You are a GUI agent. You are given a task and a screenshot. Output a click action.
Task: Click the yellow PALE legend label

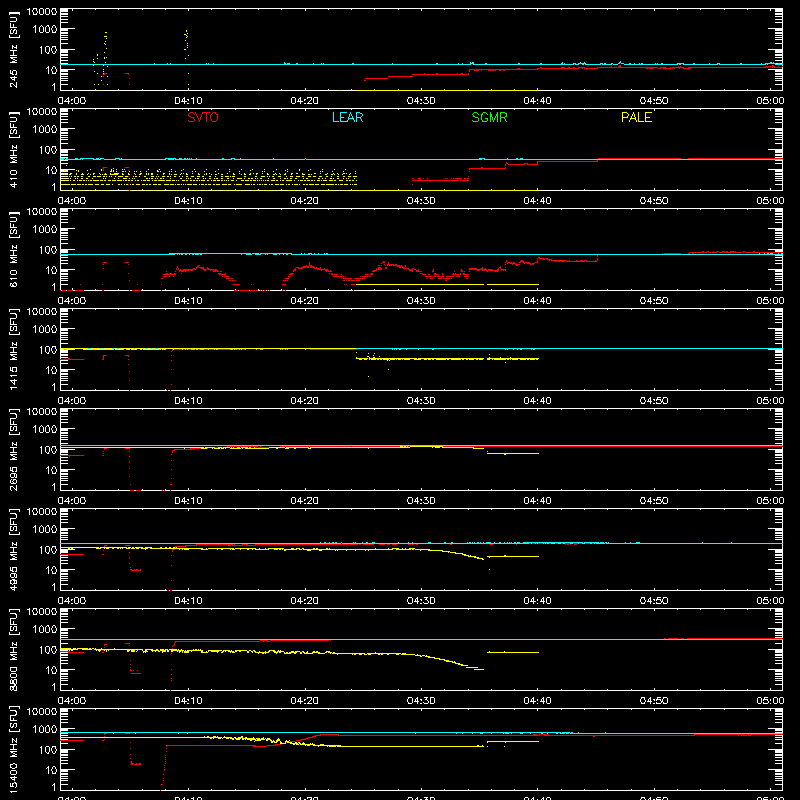[x=636, y=117]
